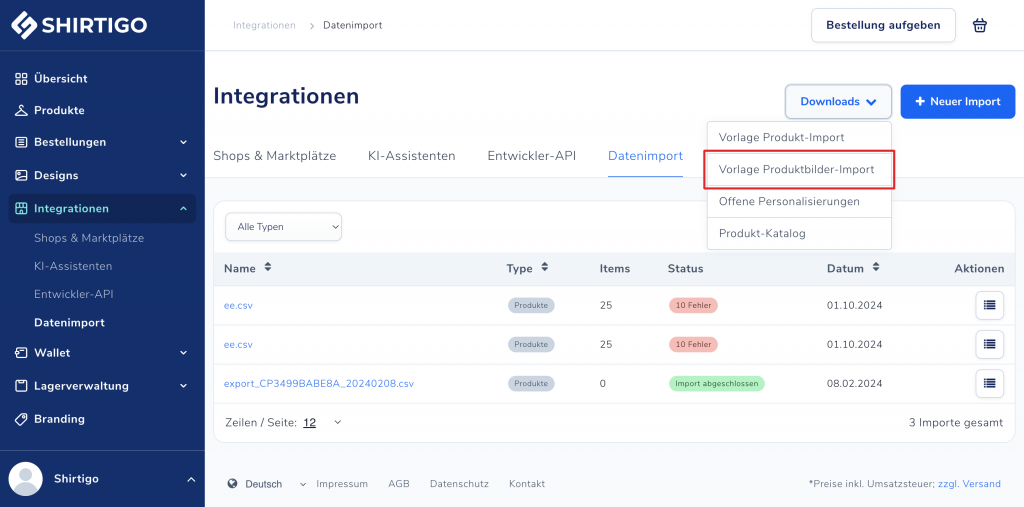The width and height of the screenshot is (1024, 507).
Task: Open the AGB footer link
Action: pos(399,484)
